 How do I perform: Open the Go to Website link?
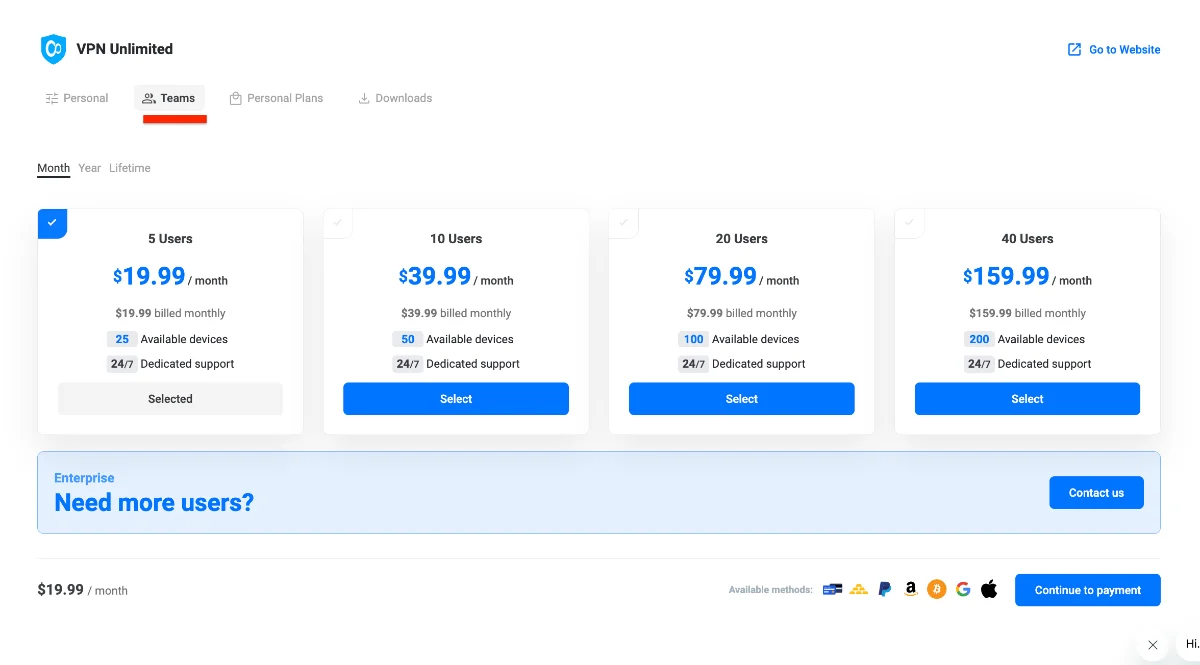1114,49
